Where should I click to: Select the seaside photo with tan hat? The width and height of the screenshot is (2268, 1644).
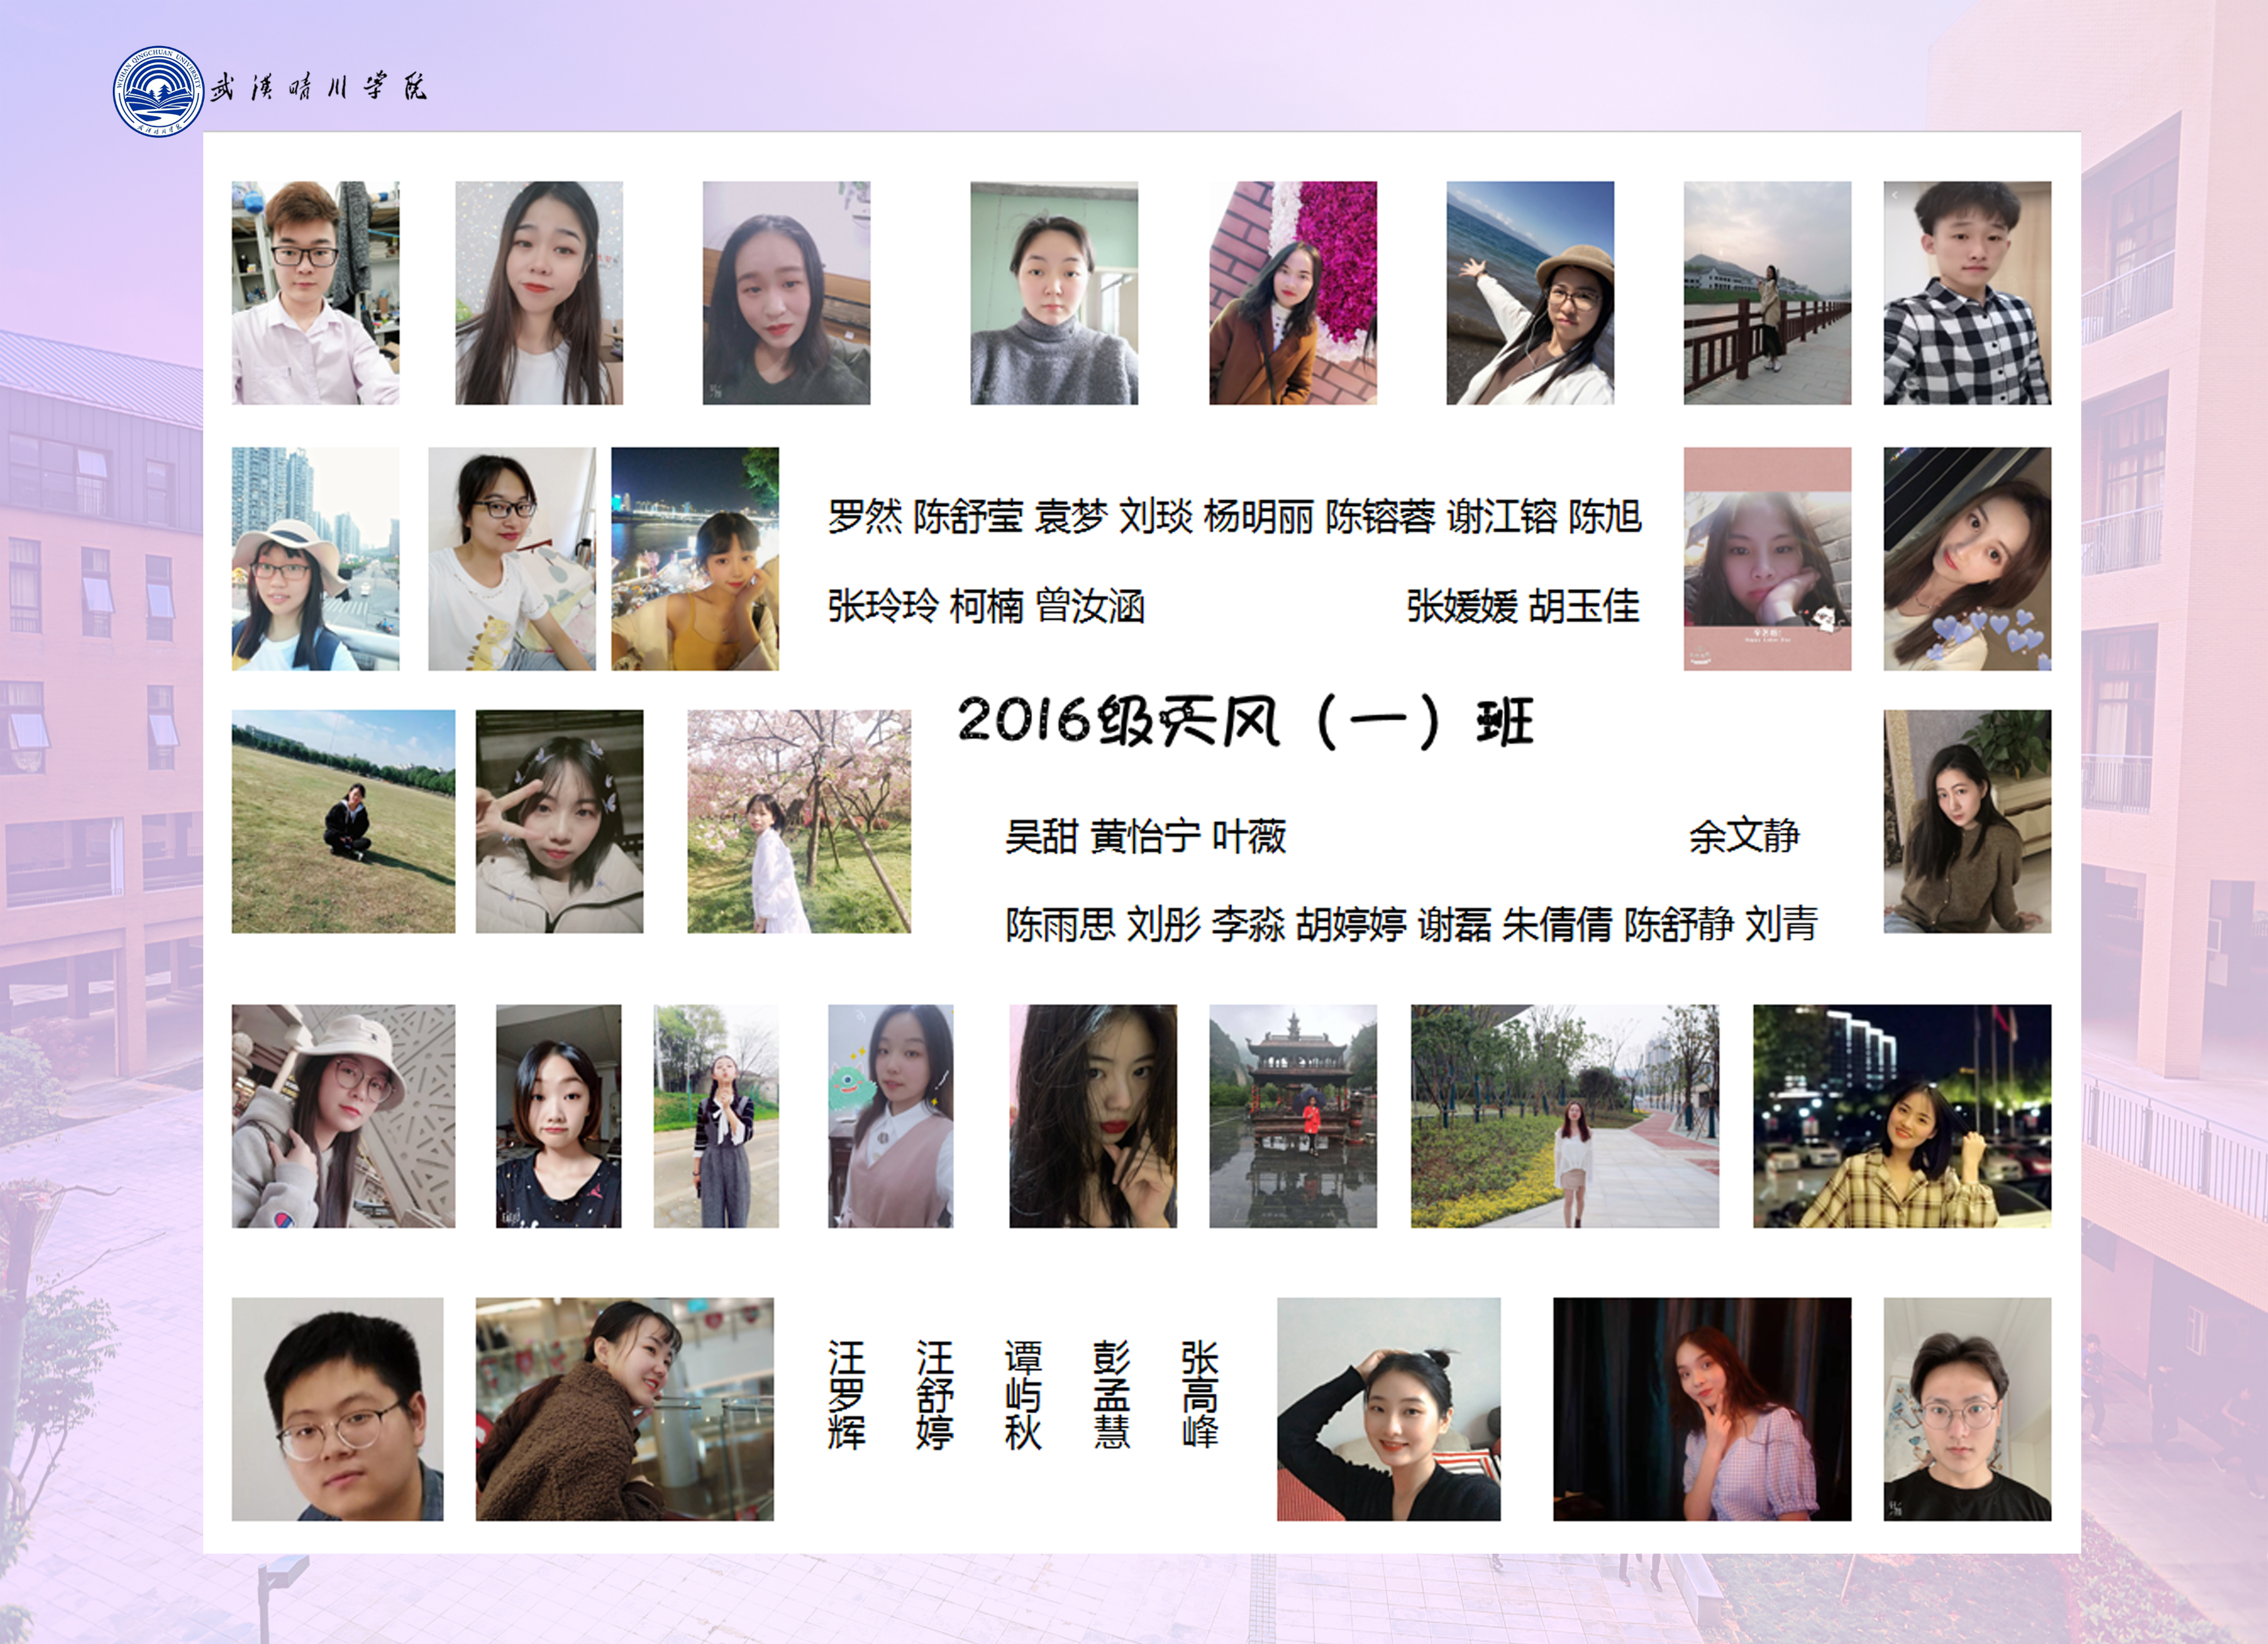click(x=1529, y=292)
